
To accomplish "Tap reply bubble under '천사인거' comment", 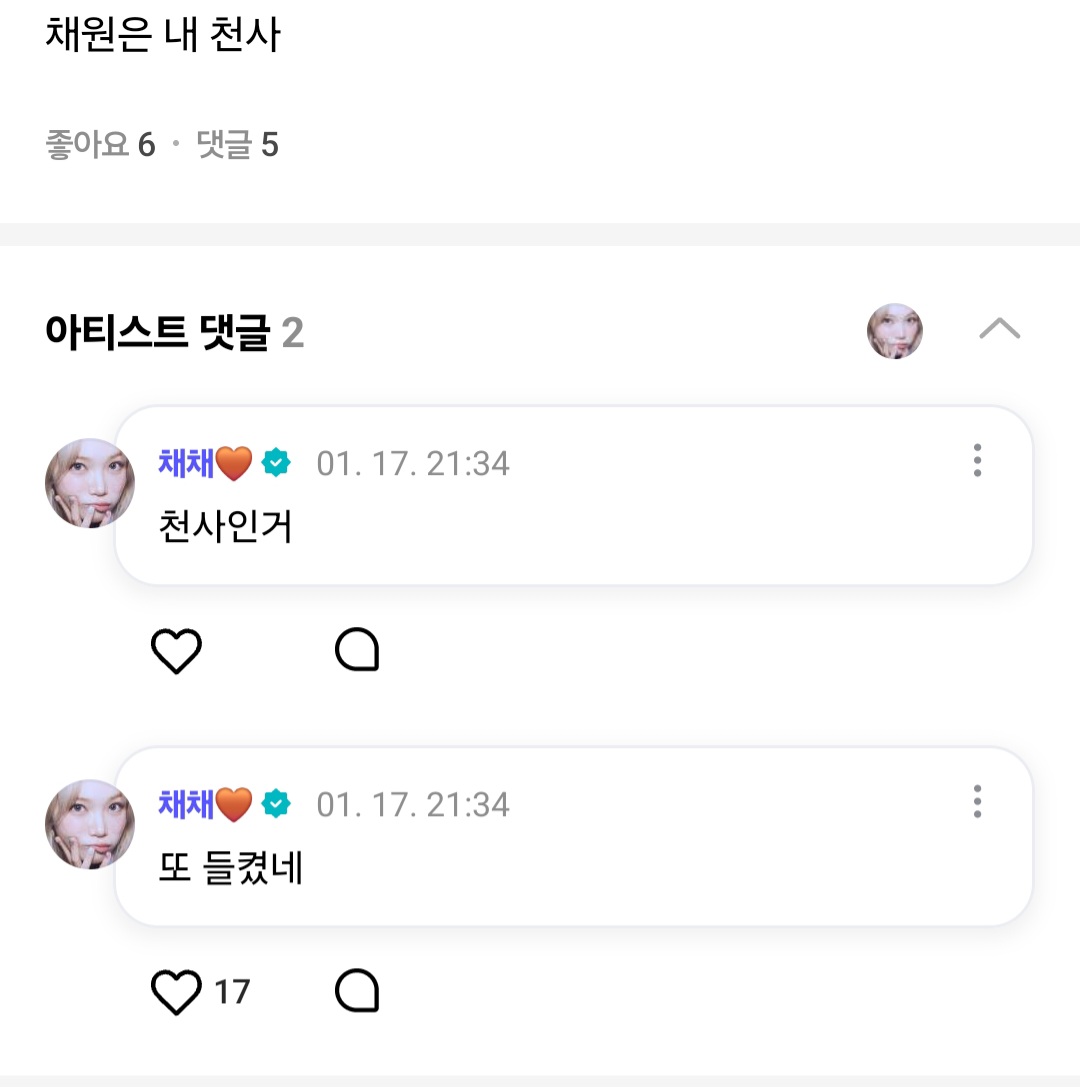I will tap(357, 651).
